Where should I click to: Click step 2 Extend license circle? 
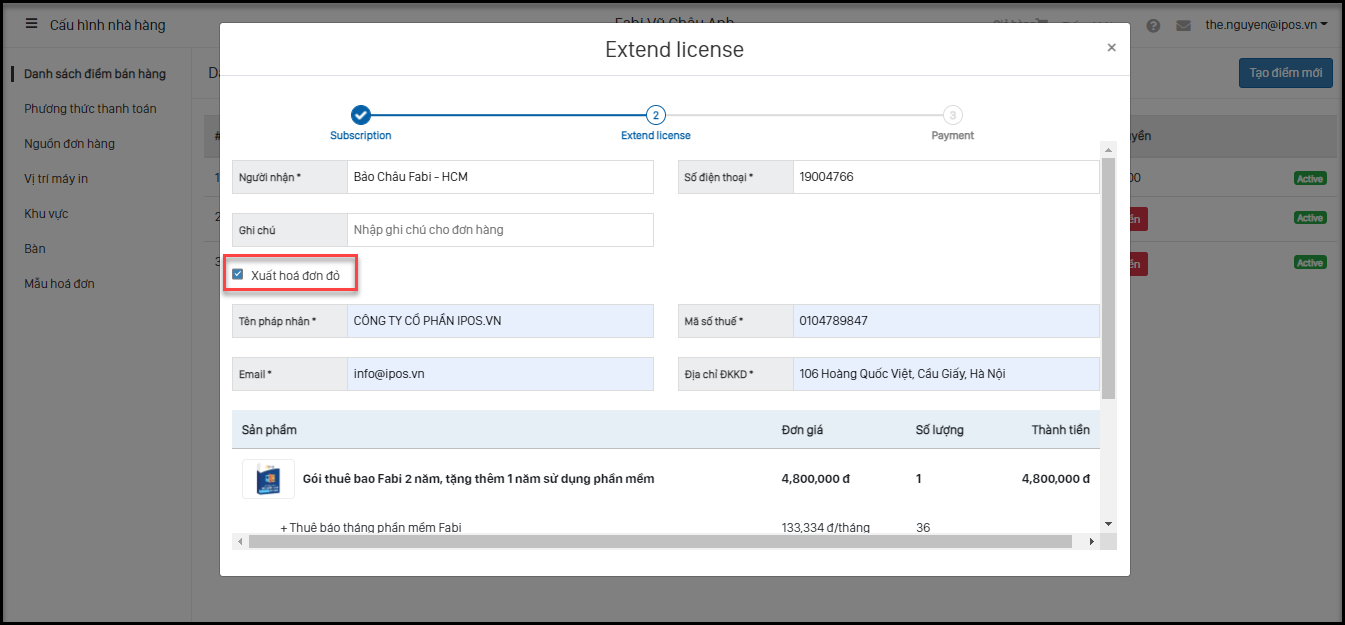[655, 115]
